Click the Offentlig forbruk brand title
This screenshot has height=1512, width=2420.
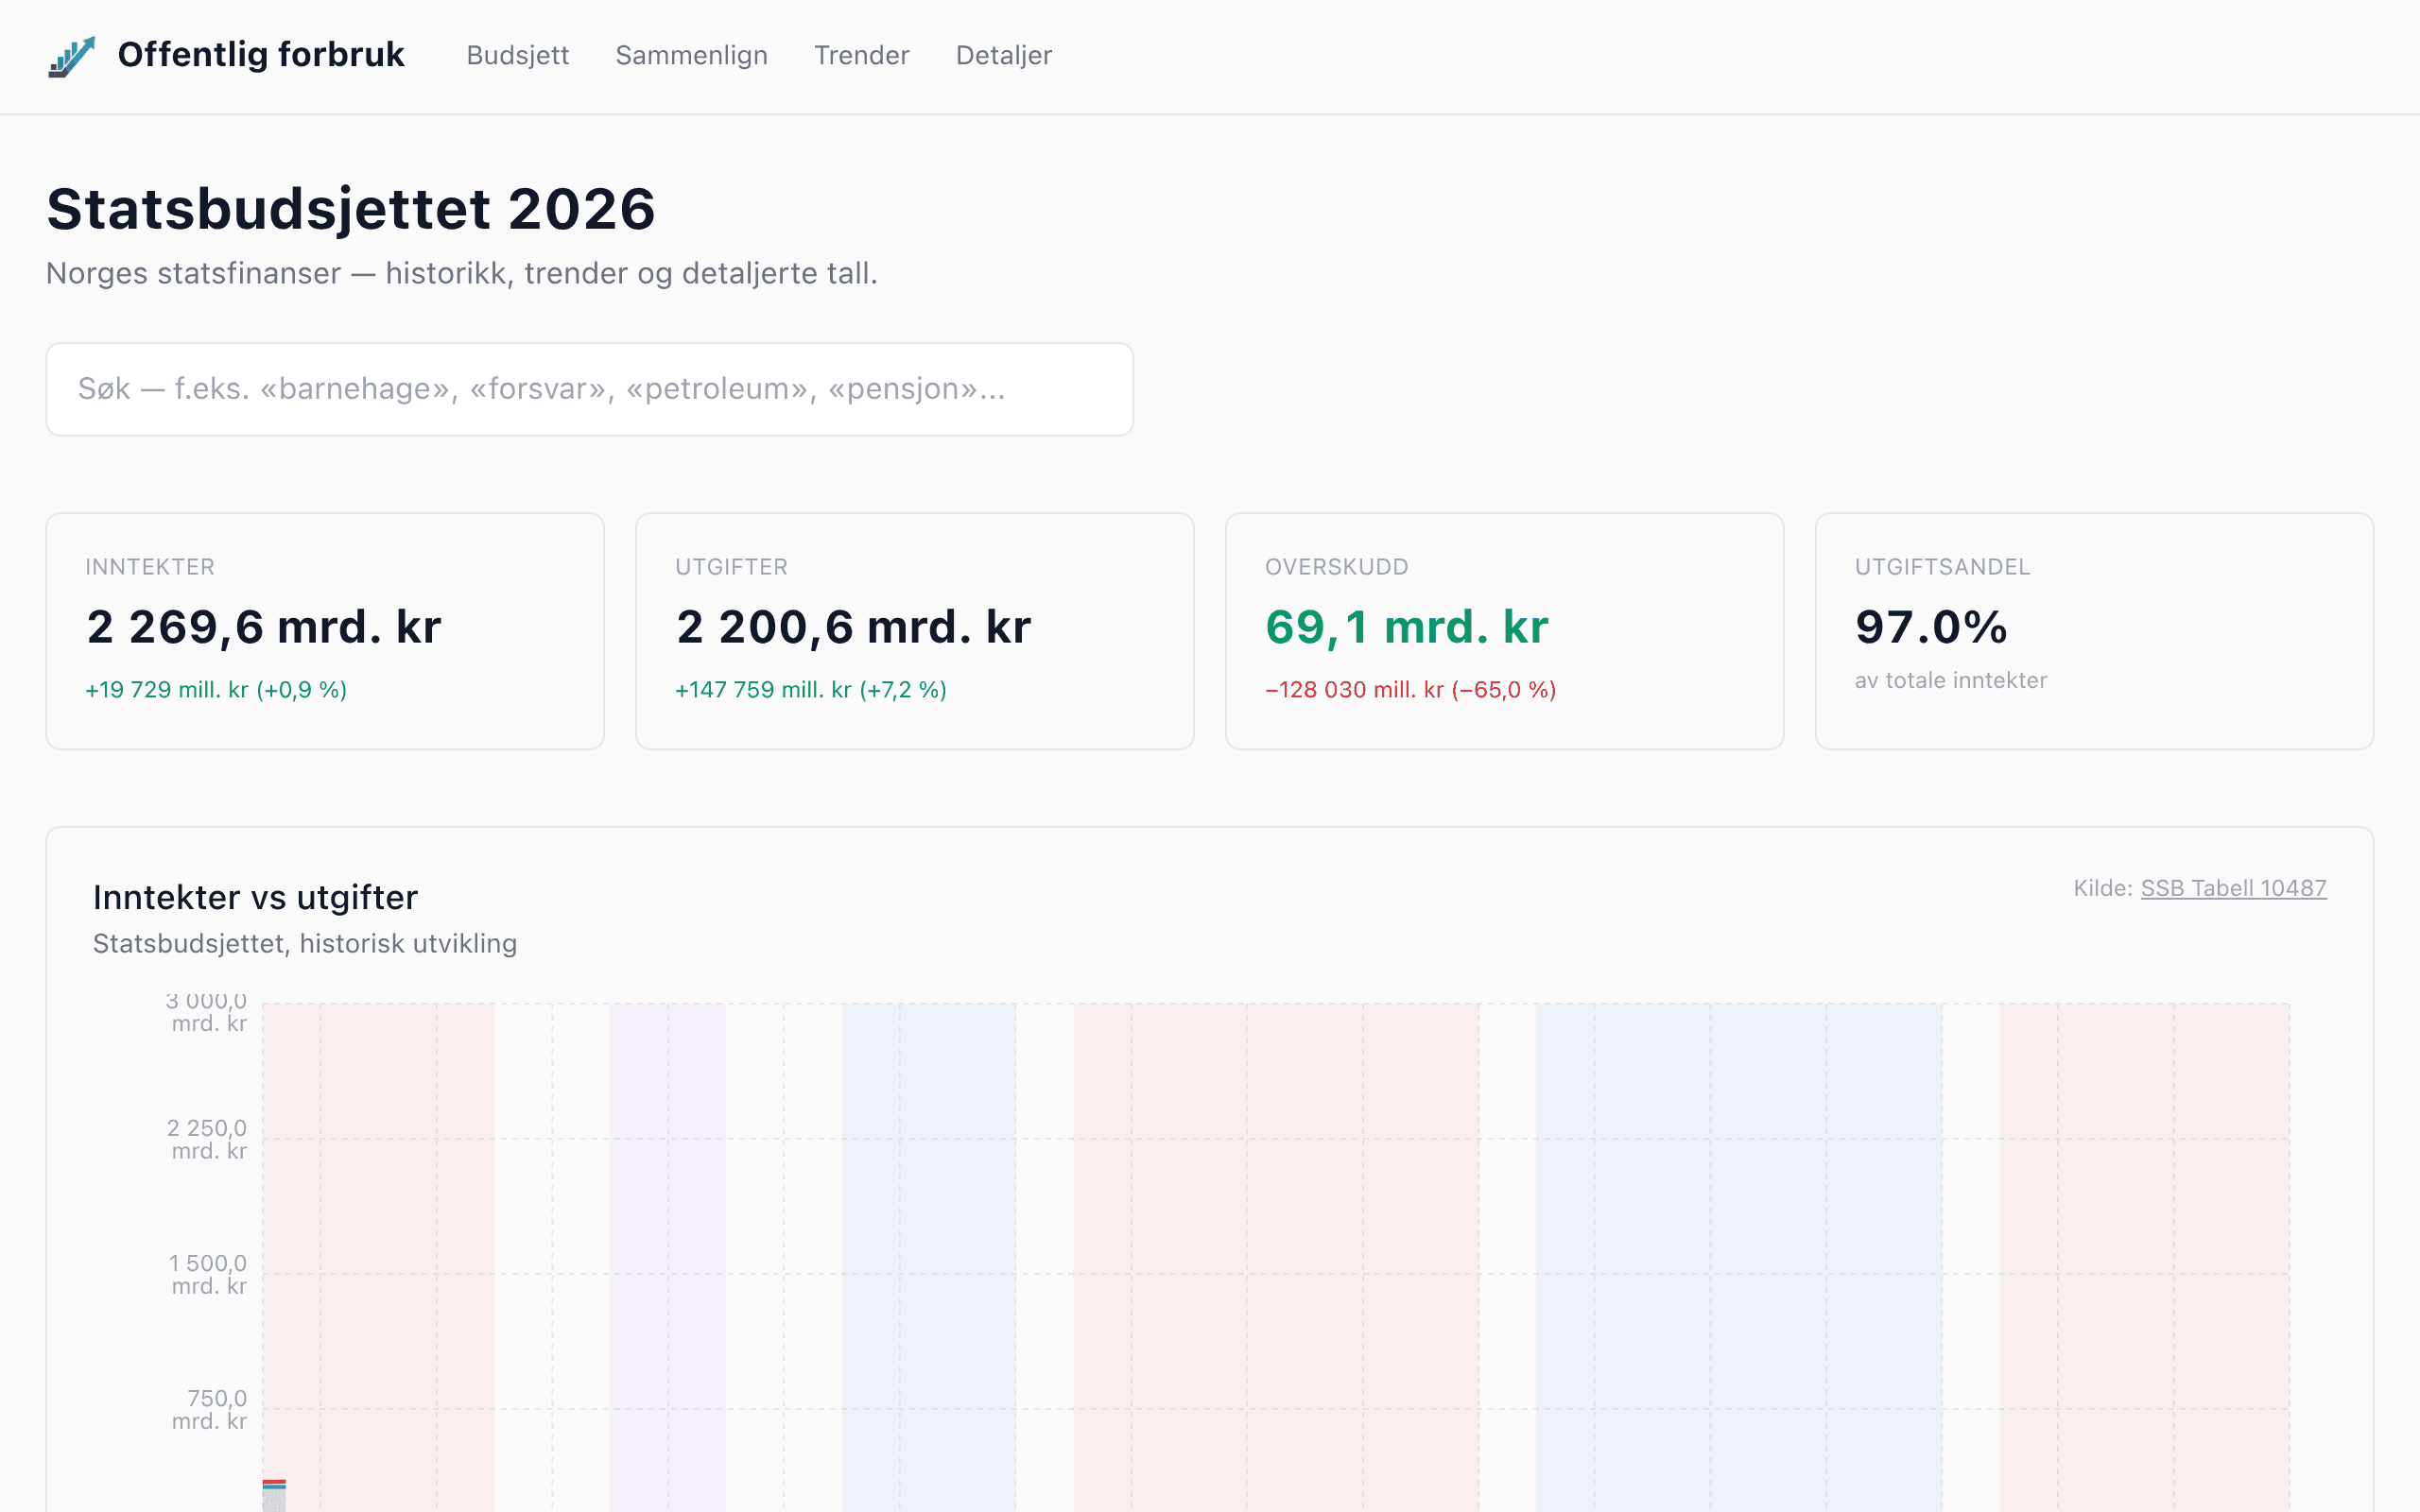[x=260, y=55]
